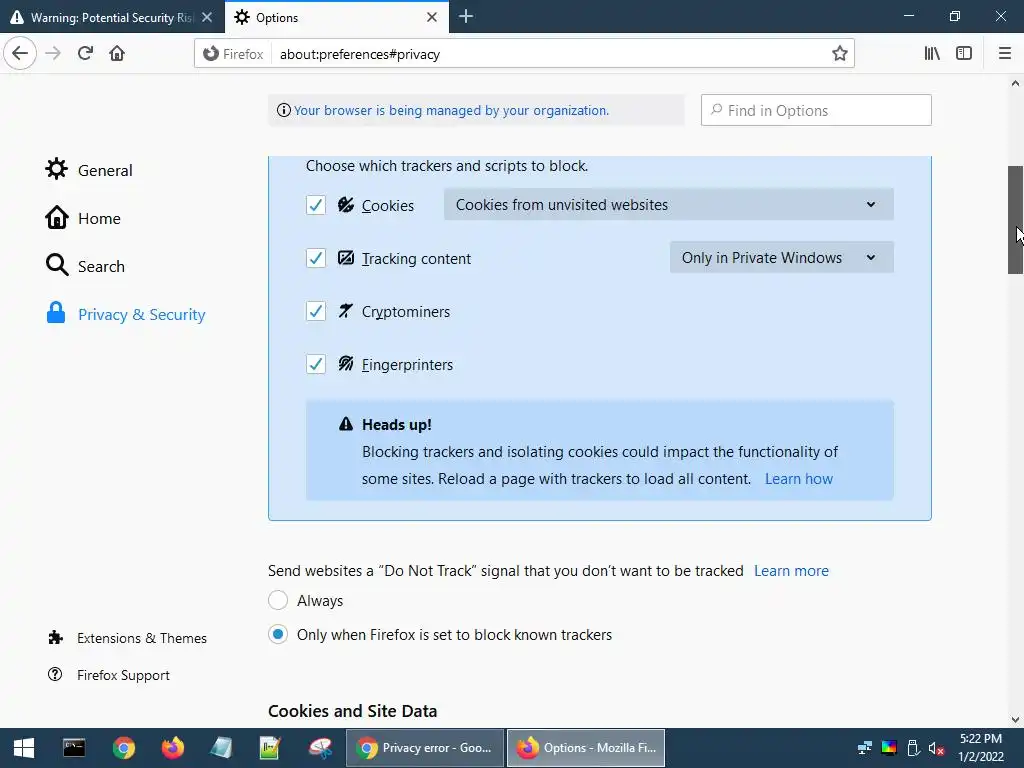
Task: Select the Always Do Not Track radio
Action: coord(278,600)
